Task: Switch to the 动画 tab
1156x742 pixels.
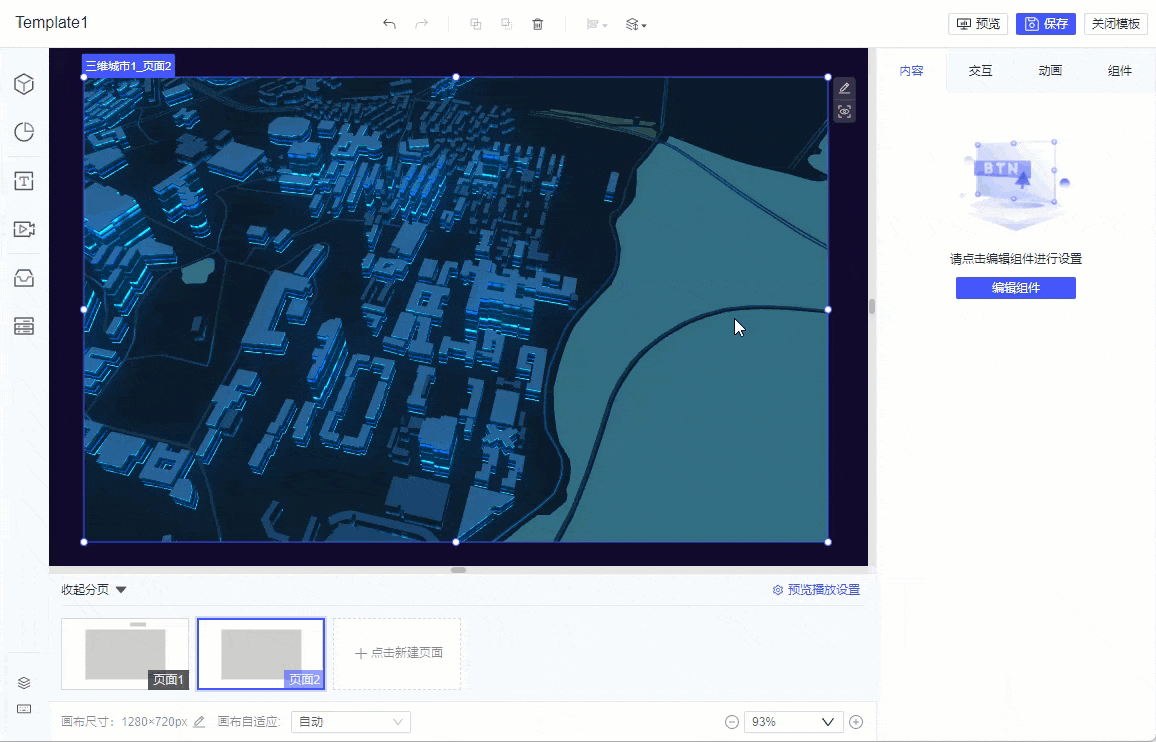Action: [1050, 71]
